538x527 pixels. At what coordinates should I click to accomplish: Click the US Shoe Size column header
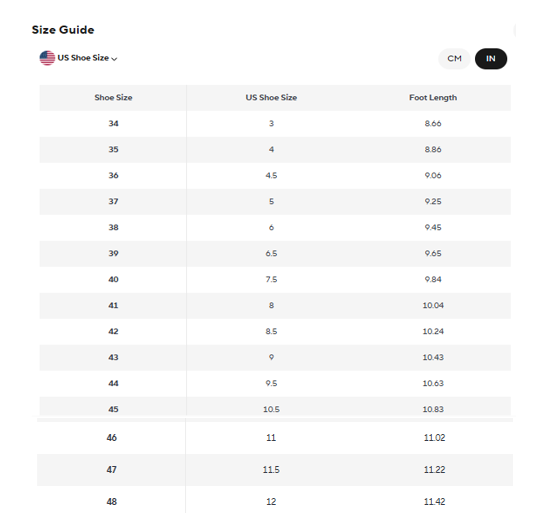271,98
